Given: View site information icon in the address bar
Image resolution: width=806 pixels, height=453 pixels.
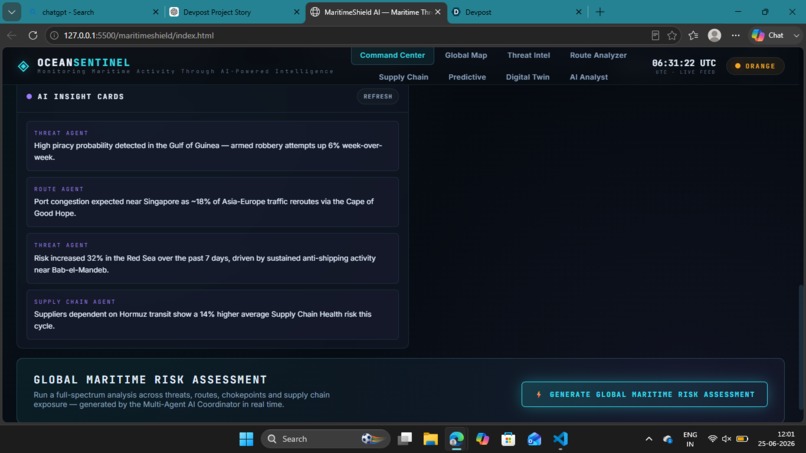Looking at the screenshot, I should [54, 35].
